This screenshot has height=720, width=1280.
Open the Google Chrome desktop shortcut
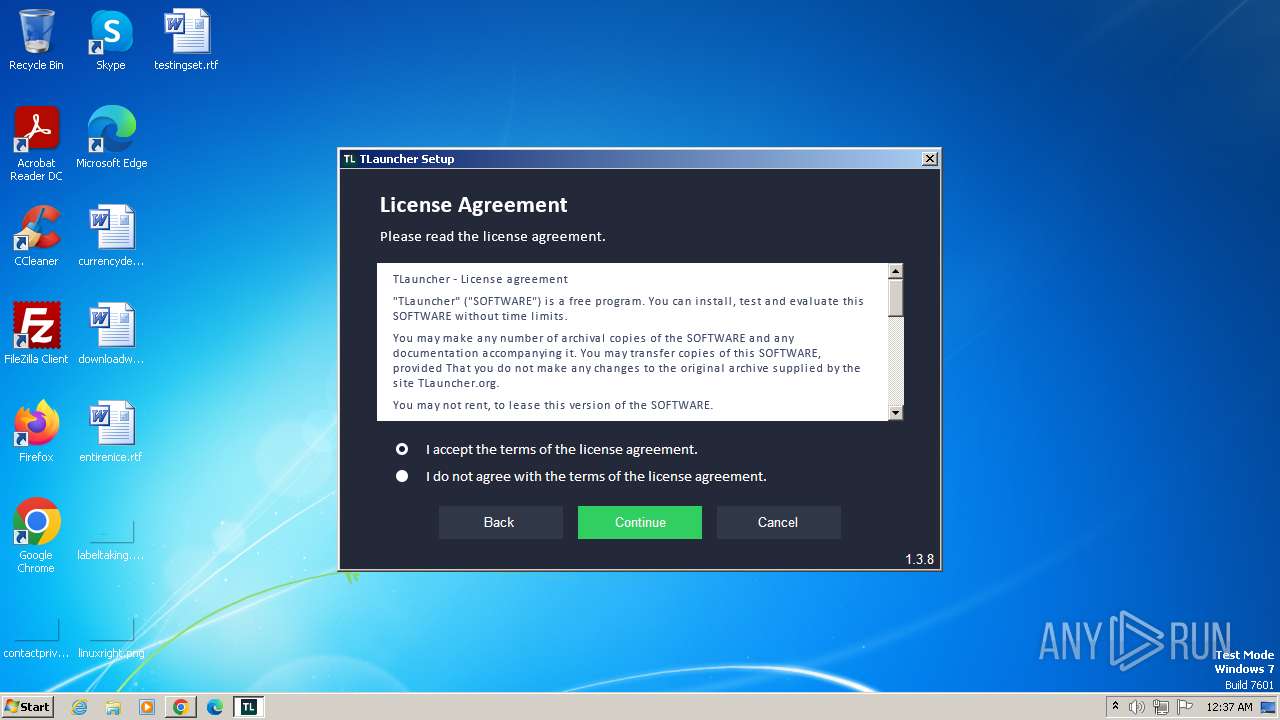coord(36,536)
